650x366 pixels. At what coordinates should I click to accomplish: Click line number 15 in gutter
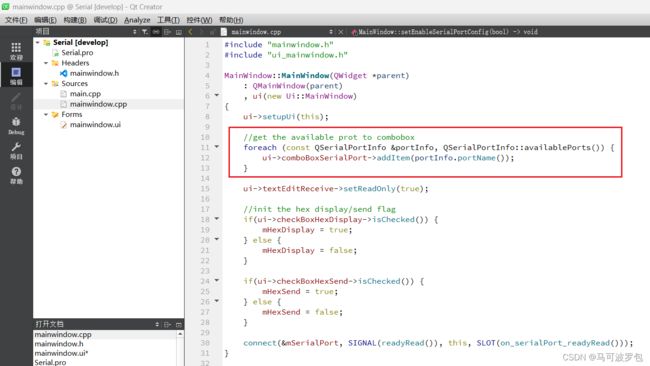(205, 189)
